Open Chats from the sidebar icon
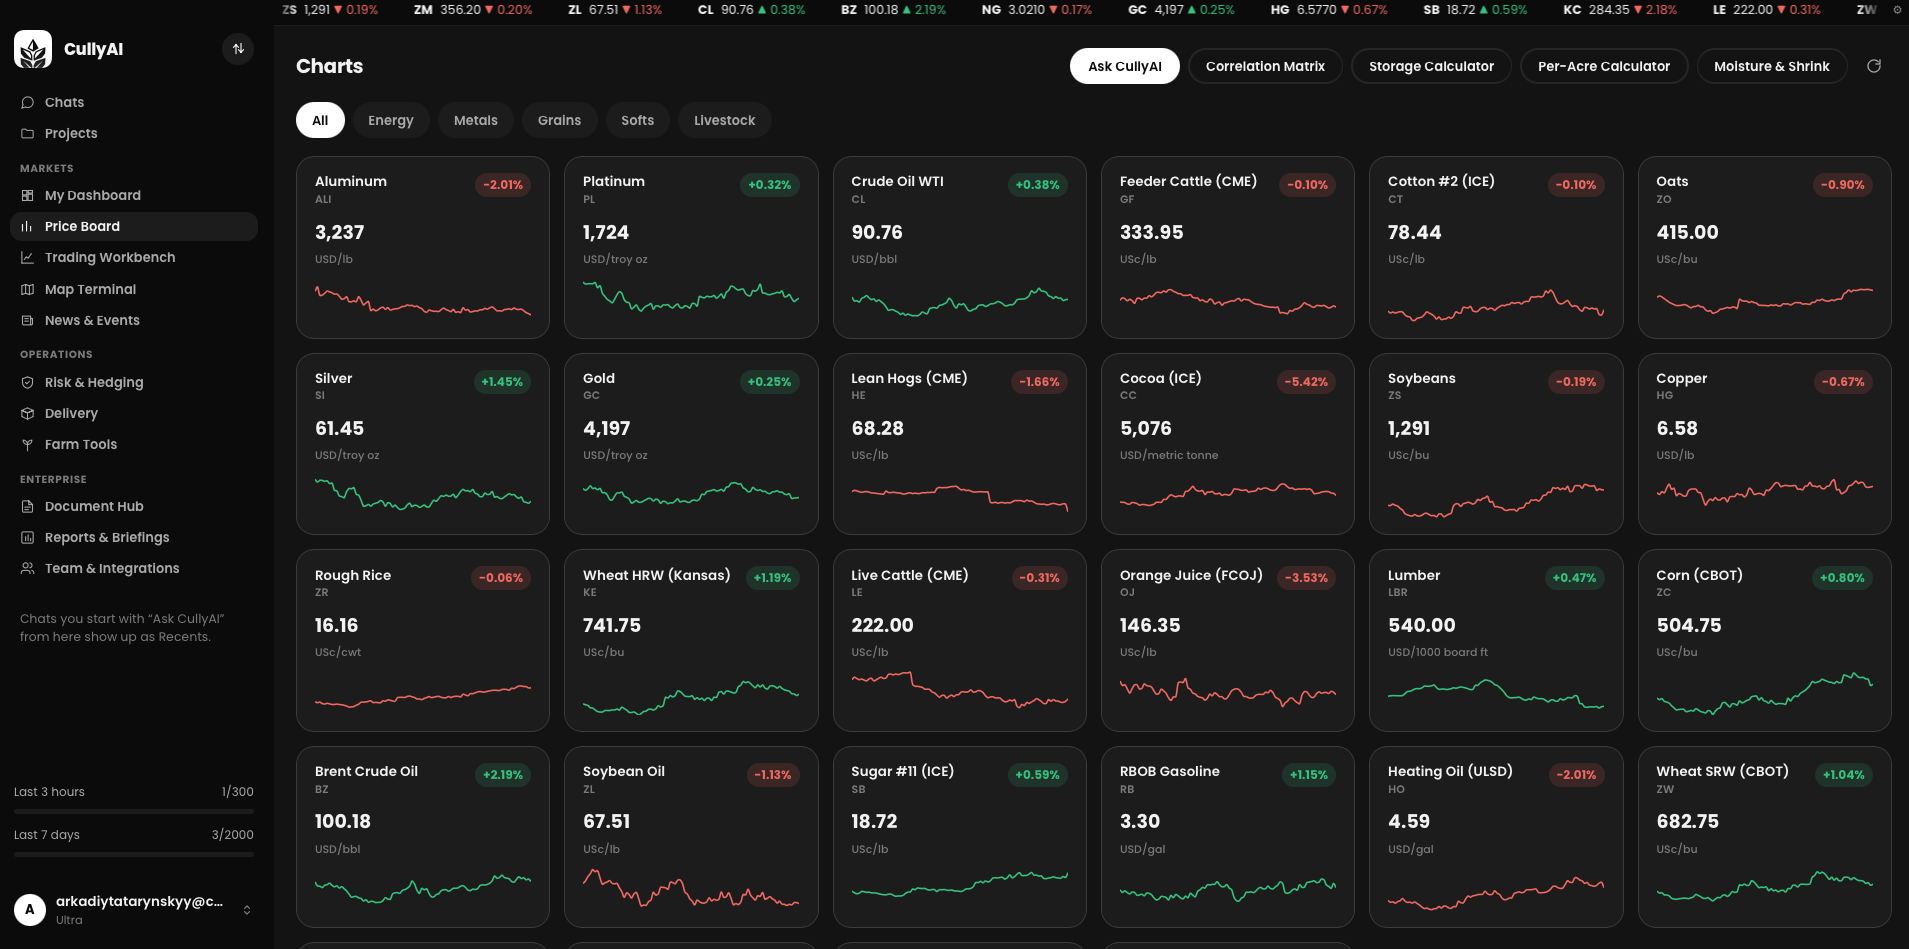Screen dimensions: 1909x949 tap(28, 102)
